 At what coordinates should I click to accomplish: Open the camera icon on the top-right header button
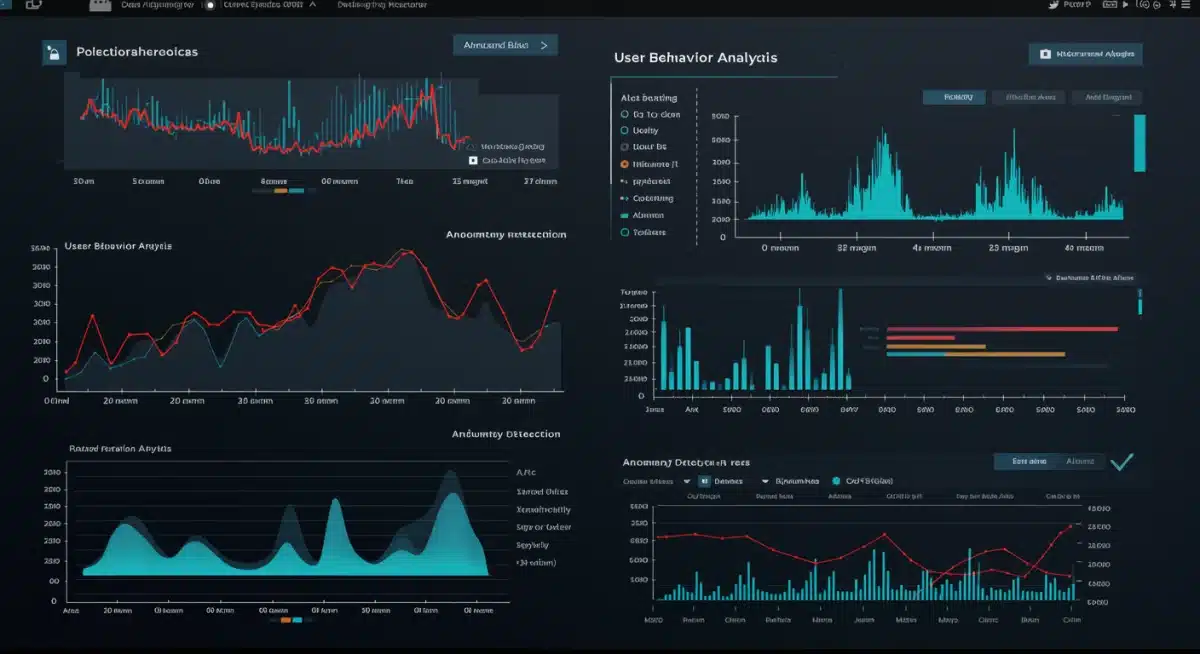pos(1046,53)
